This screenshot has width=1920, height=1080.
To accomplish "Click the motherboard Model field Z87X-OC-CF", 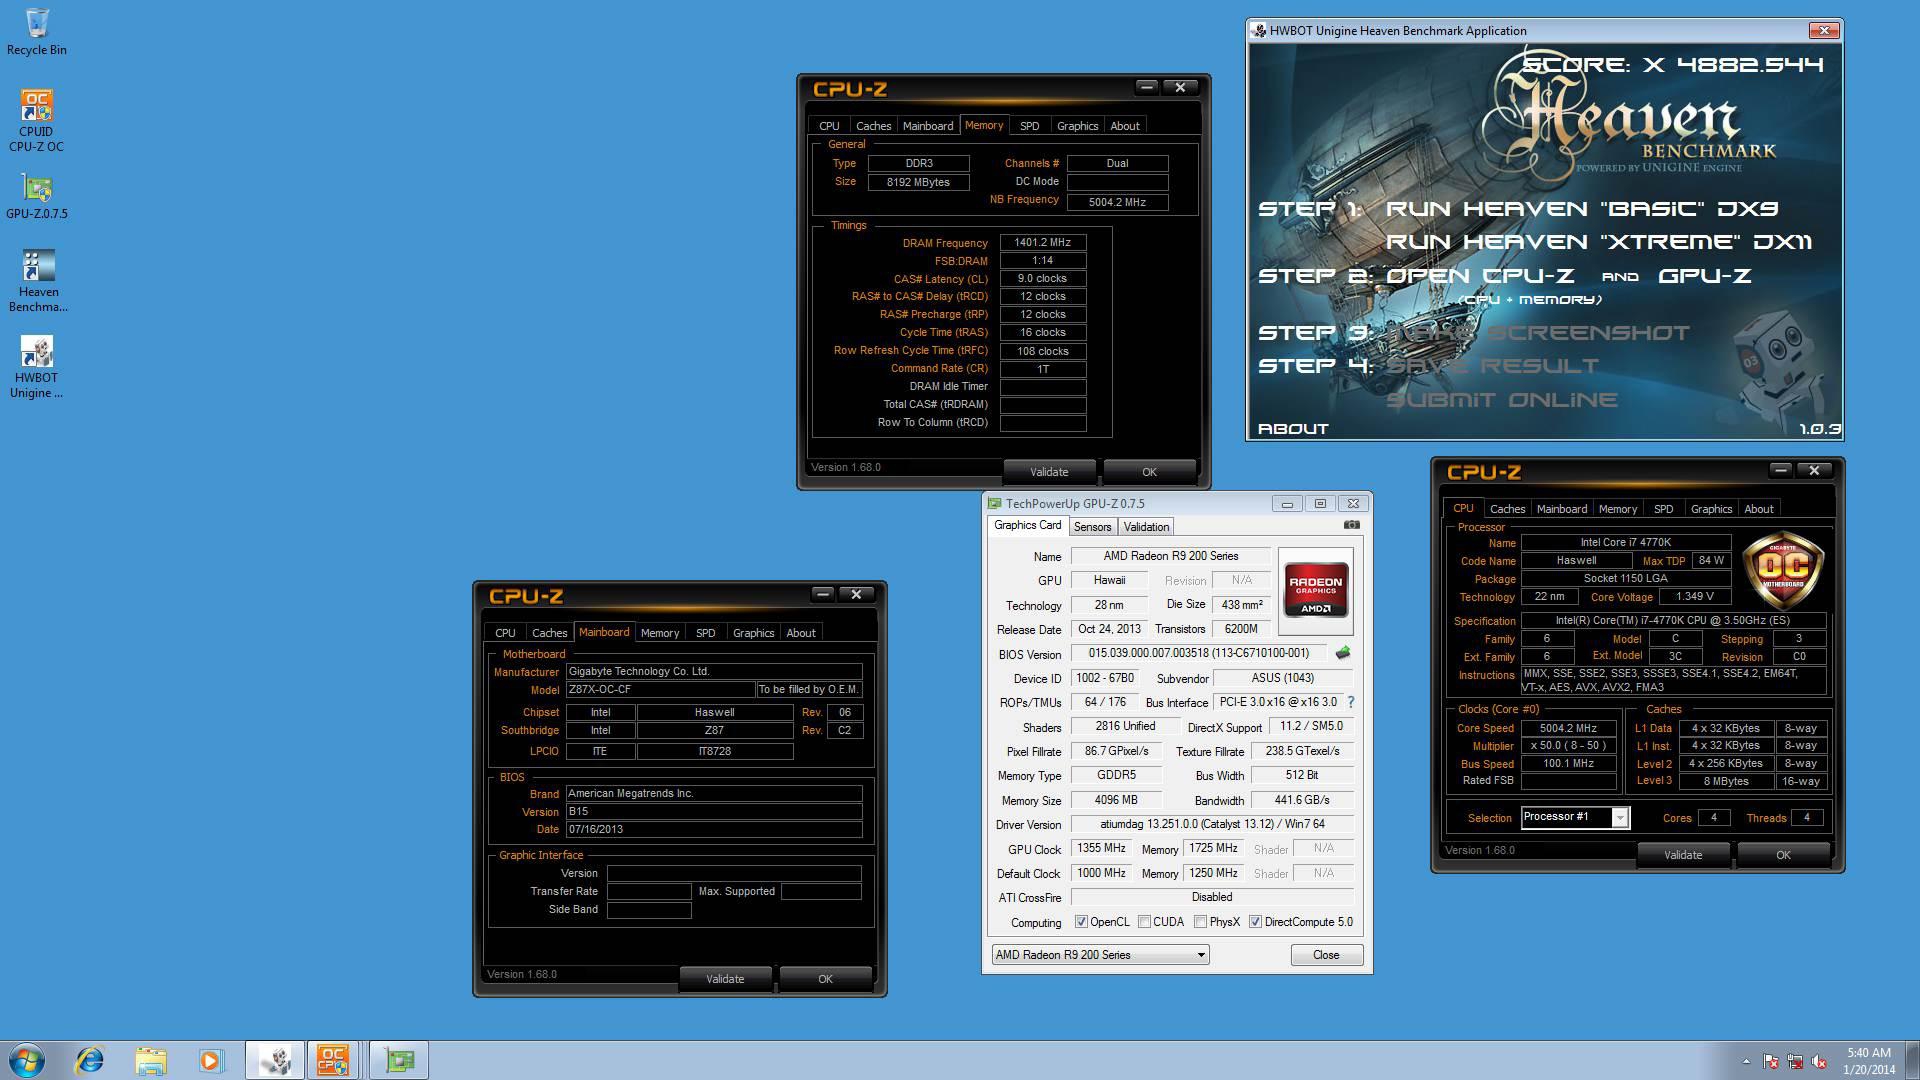I will click(x=660, y=690).
